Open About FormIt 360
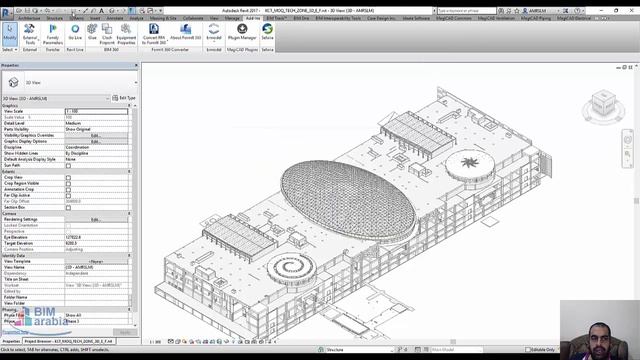The image size is (640, 360). point(185,32)
